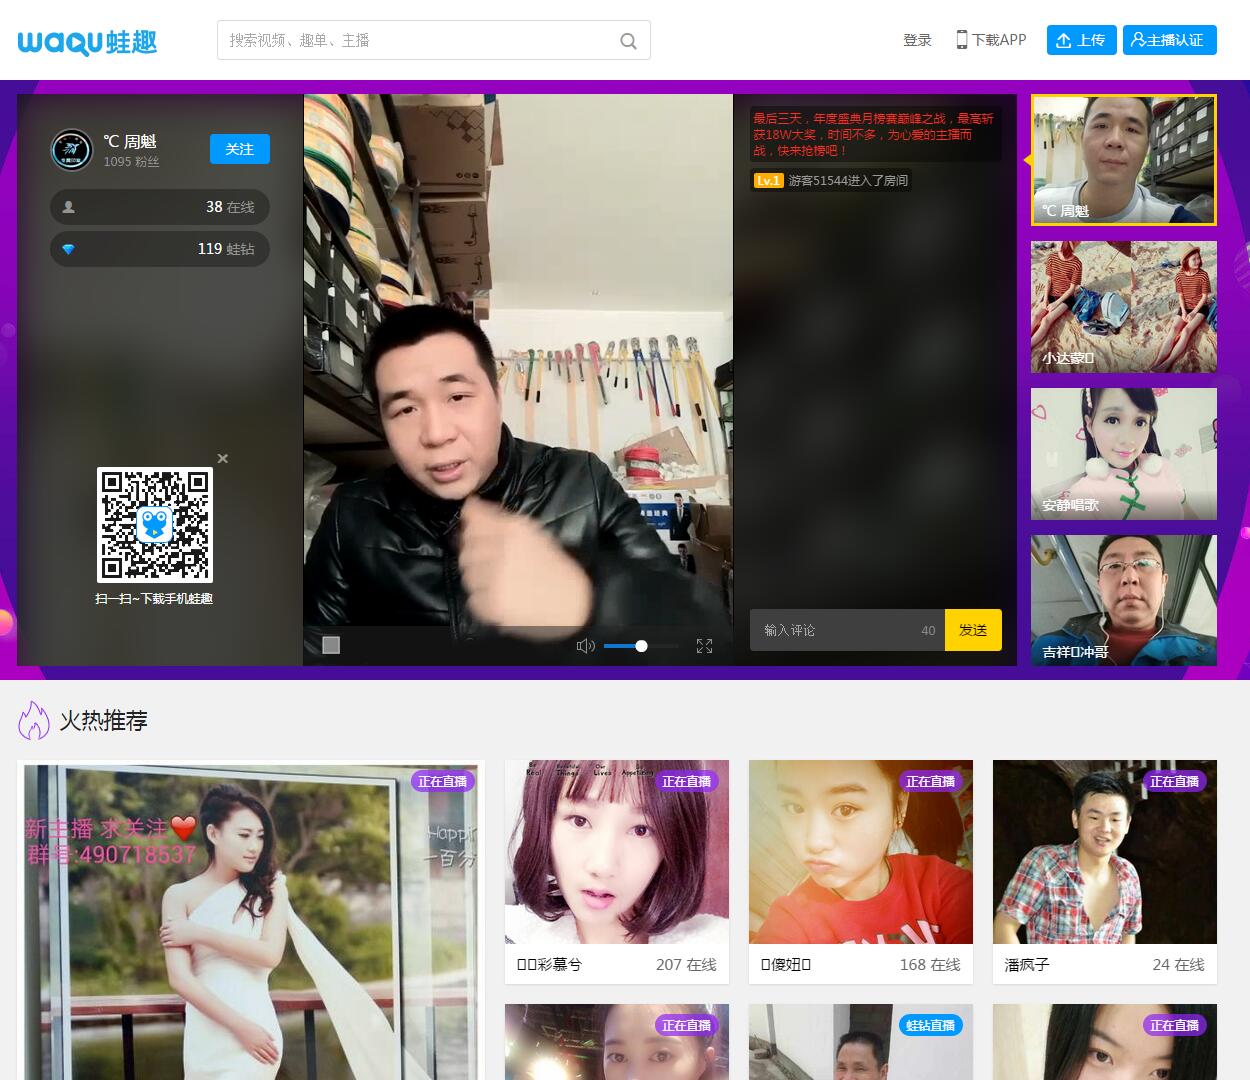Click the QR code image
1250x1080 pixels.
155,525
